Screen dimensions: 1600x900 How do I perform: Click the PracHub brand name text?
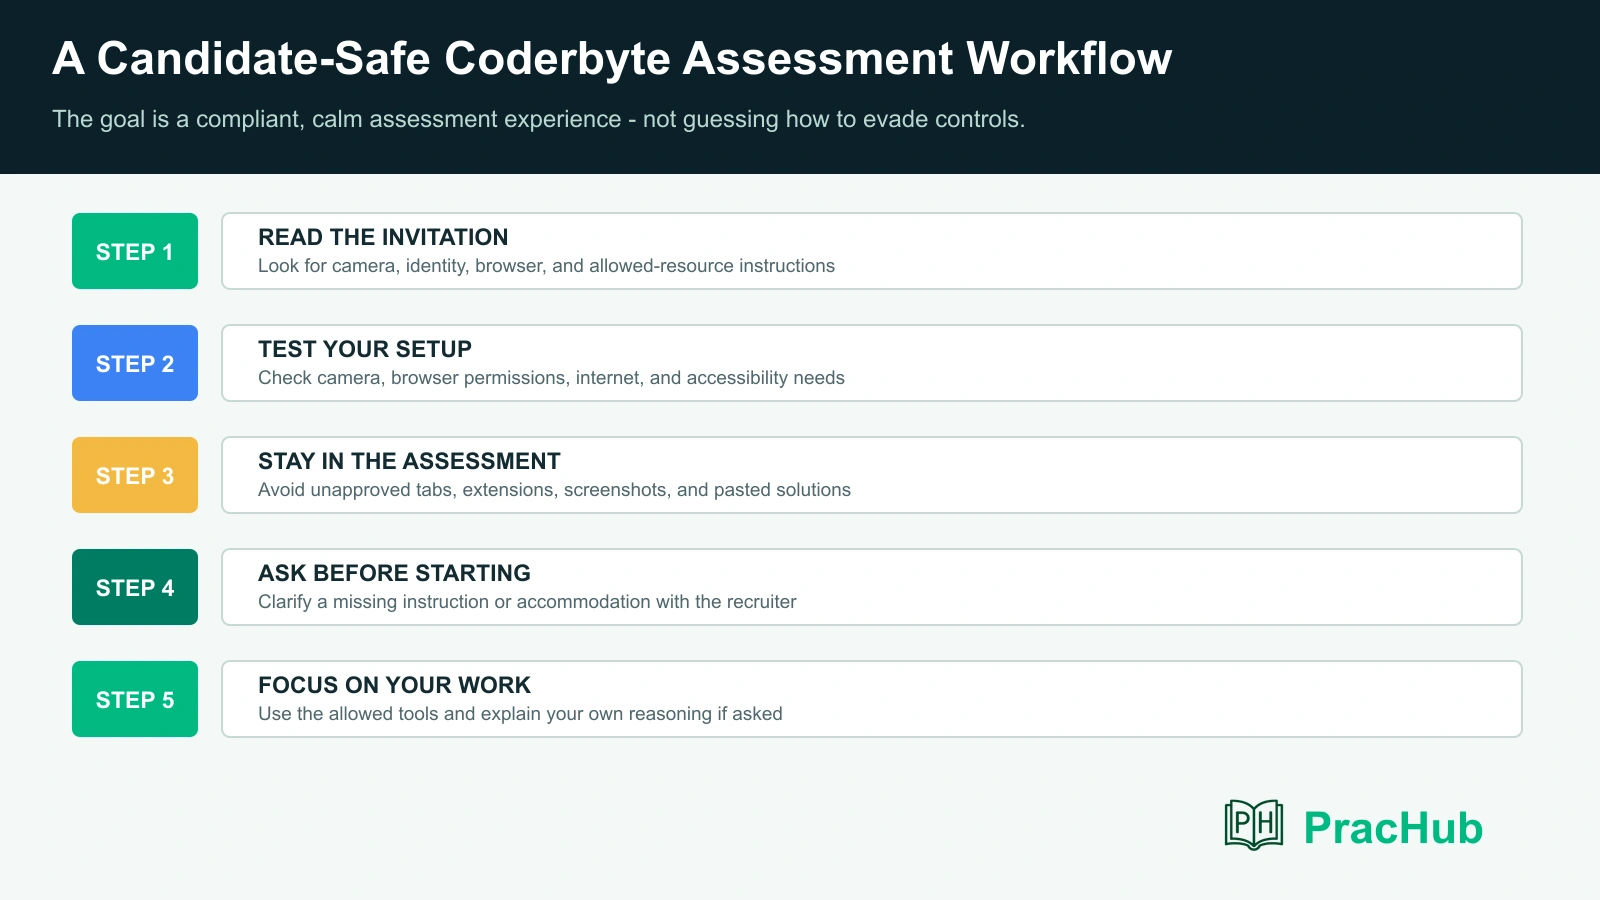pyautogui.click(x=1393, y=828)
